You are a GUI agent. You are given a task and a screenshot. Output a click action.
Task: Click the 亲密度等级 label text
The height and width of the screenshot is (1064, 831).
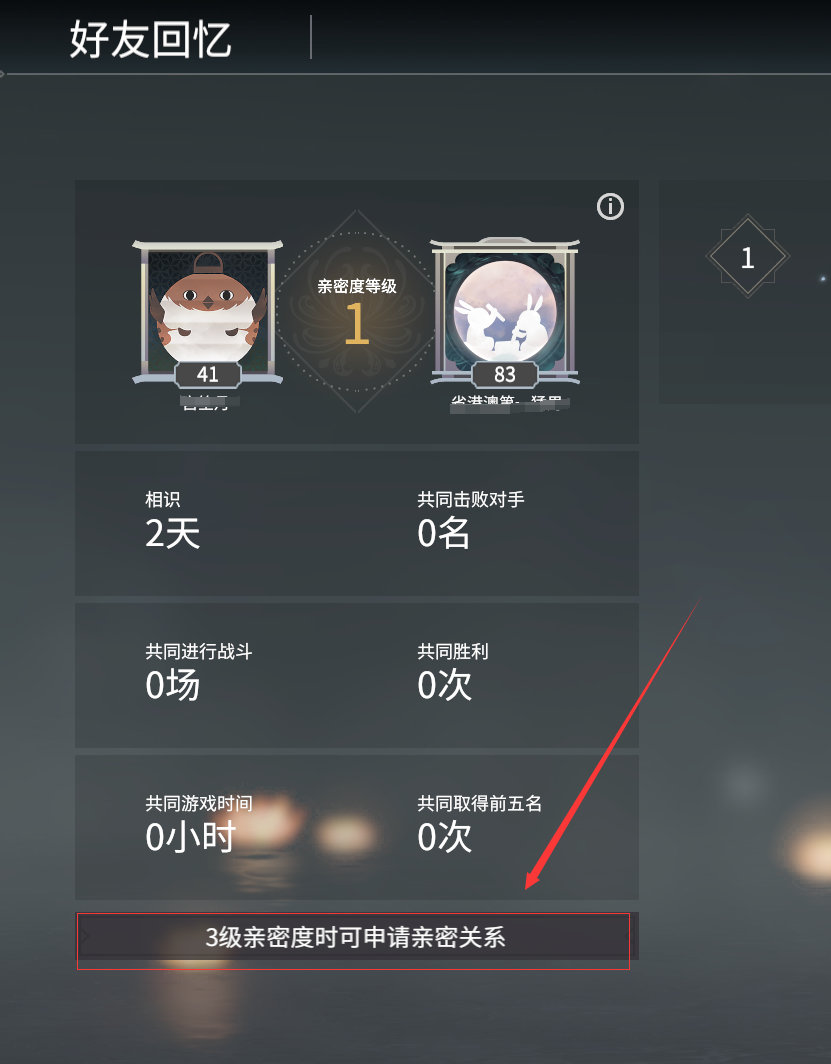pos(357,286)
